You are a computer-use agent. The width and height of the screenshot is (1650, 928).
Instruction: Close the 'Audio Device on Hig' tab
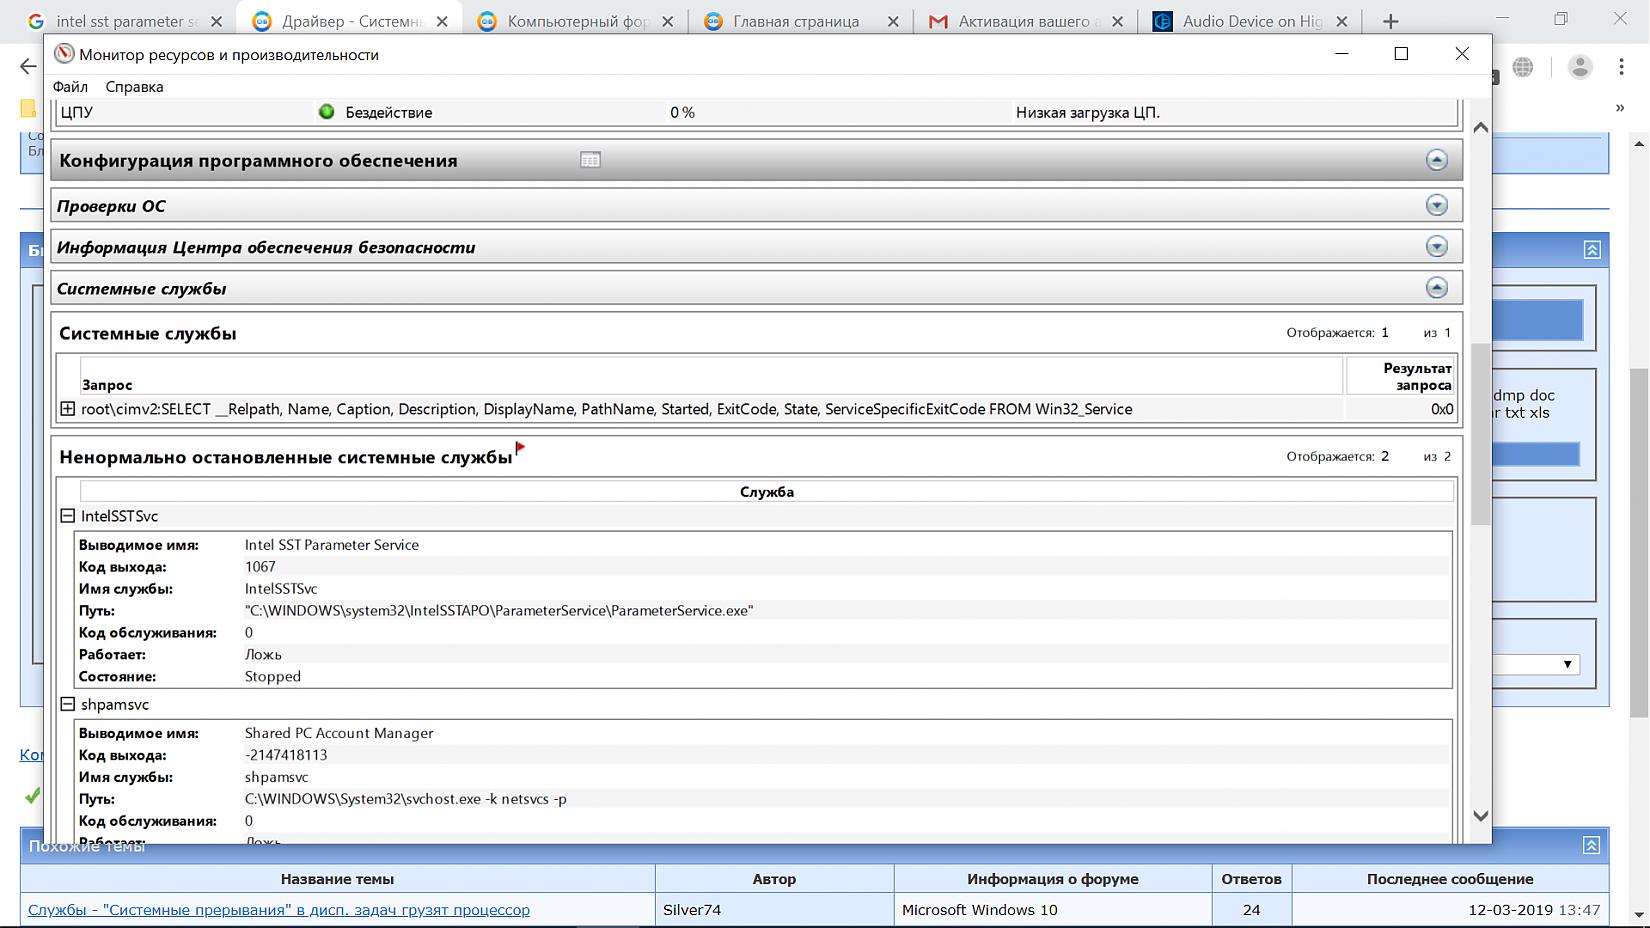click(1342, 21)
